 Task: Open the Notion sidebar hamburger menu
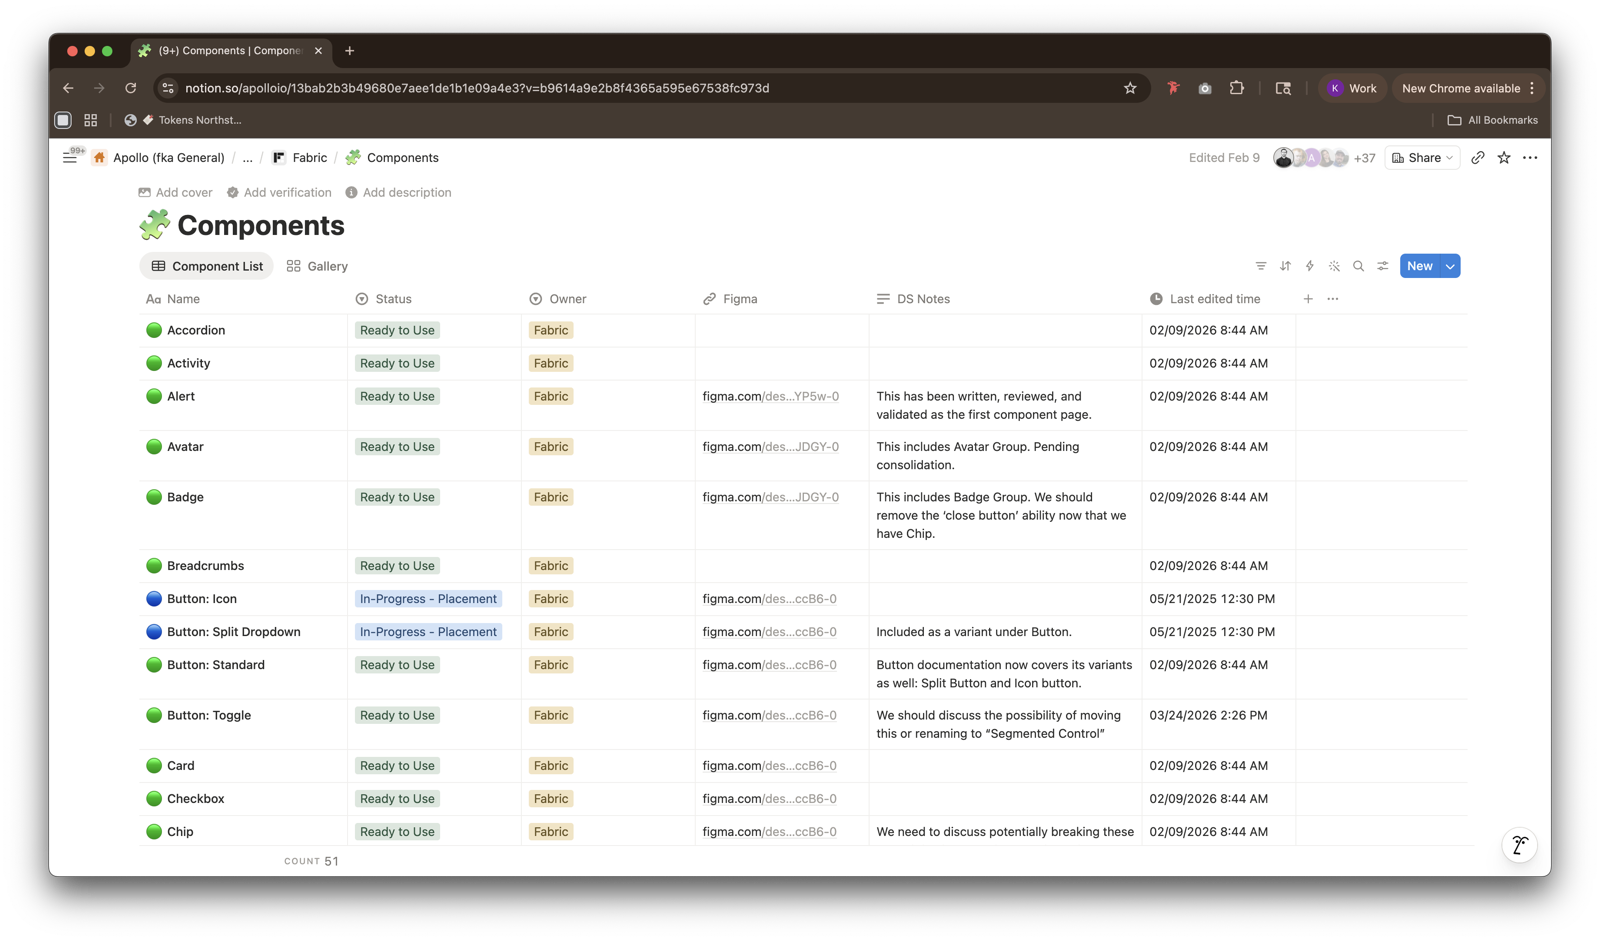click(70, 158)
